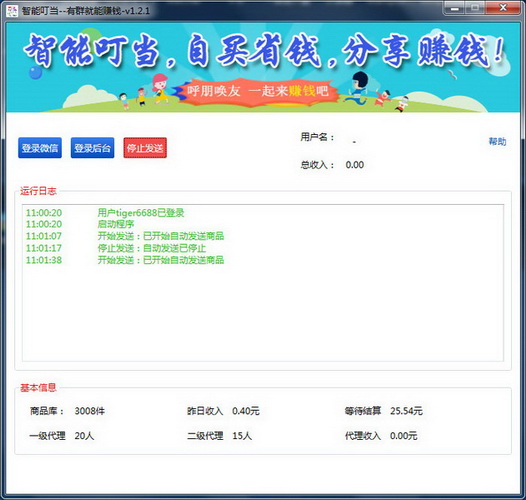Maximize the 智能叮当 window
Viewport: 526px width, 500px height.
click(x=475, y=8)
